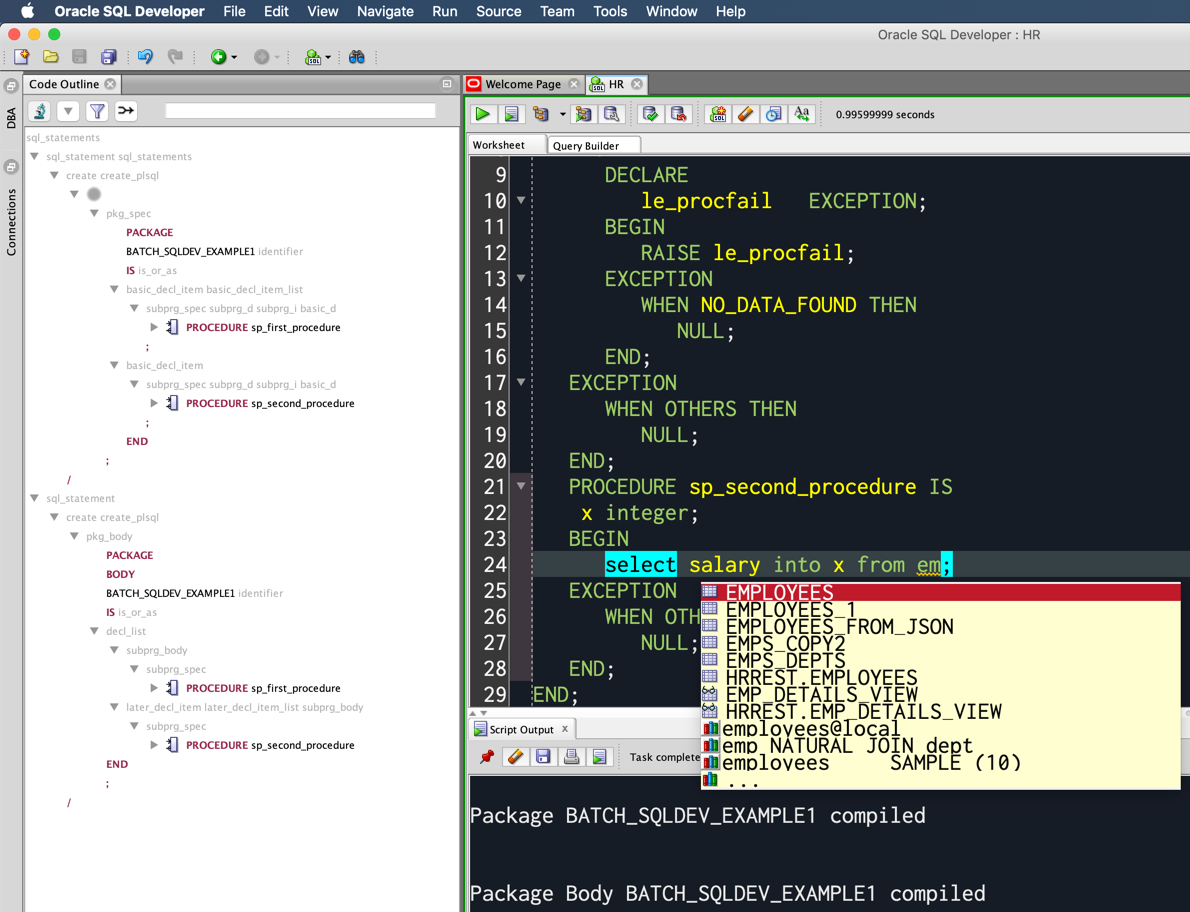Collapse the decl_list tree node
This screenshot has height=912, width=1190.
(x=94, y=631)
